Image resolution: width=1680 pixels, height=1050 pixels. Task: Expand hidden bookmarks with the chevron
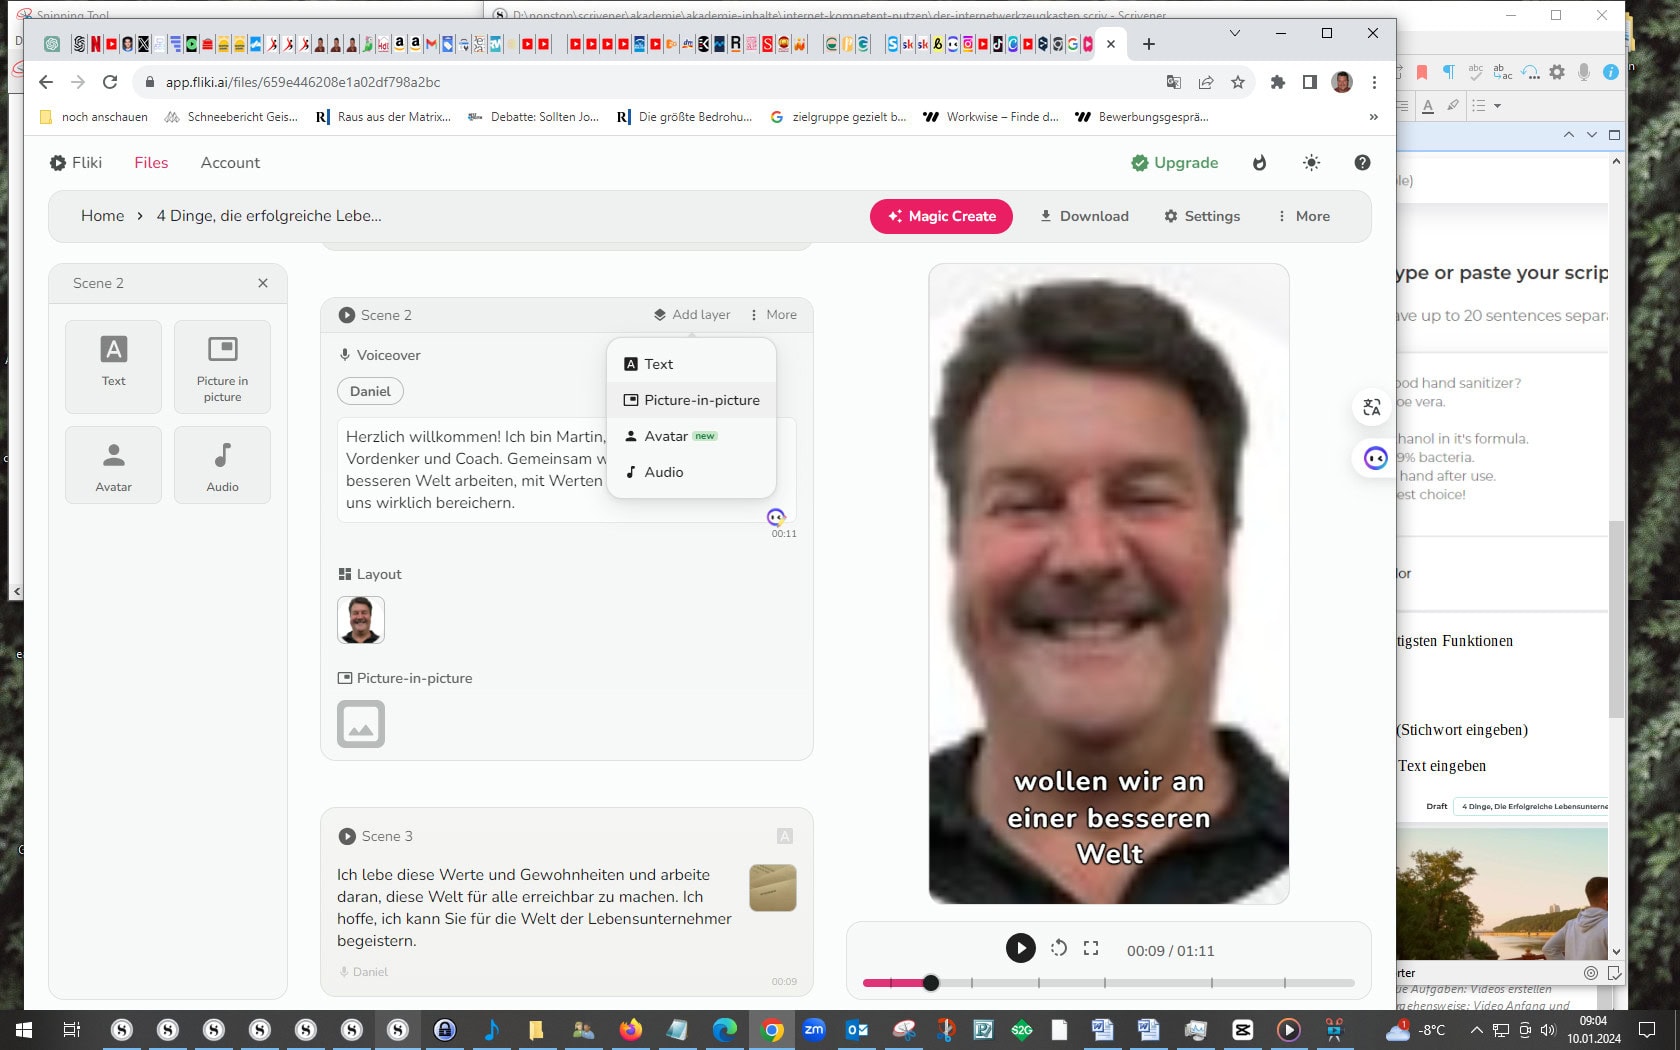pos(1372,117)
